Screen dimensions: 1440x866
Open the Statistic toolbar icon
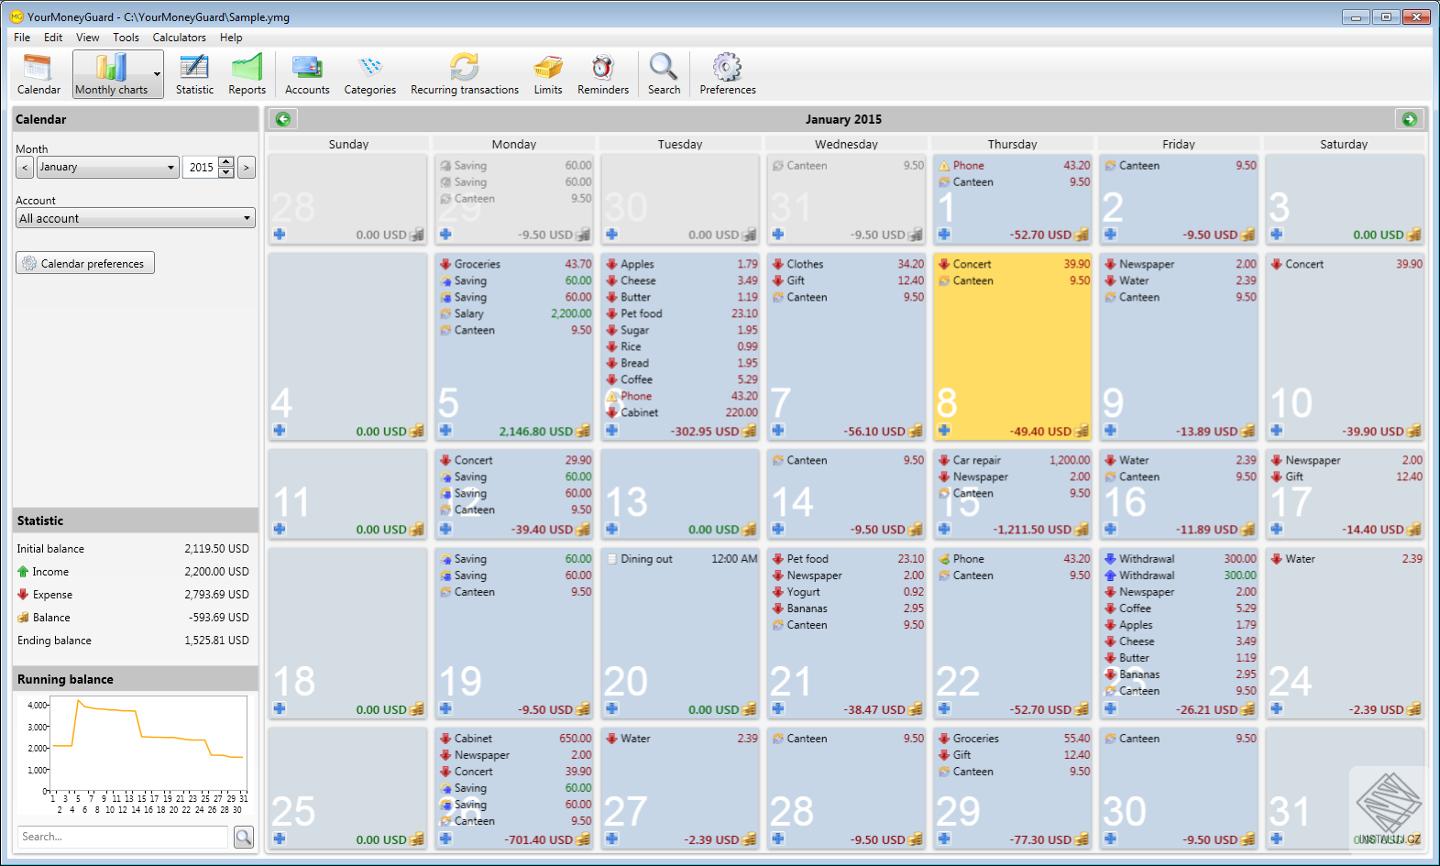coord(194,74)
